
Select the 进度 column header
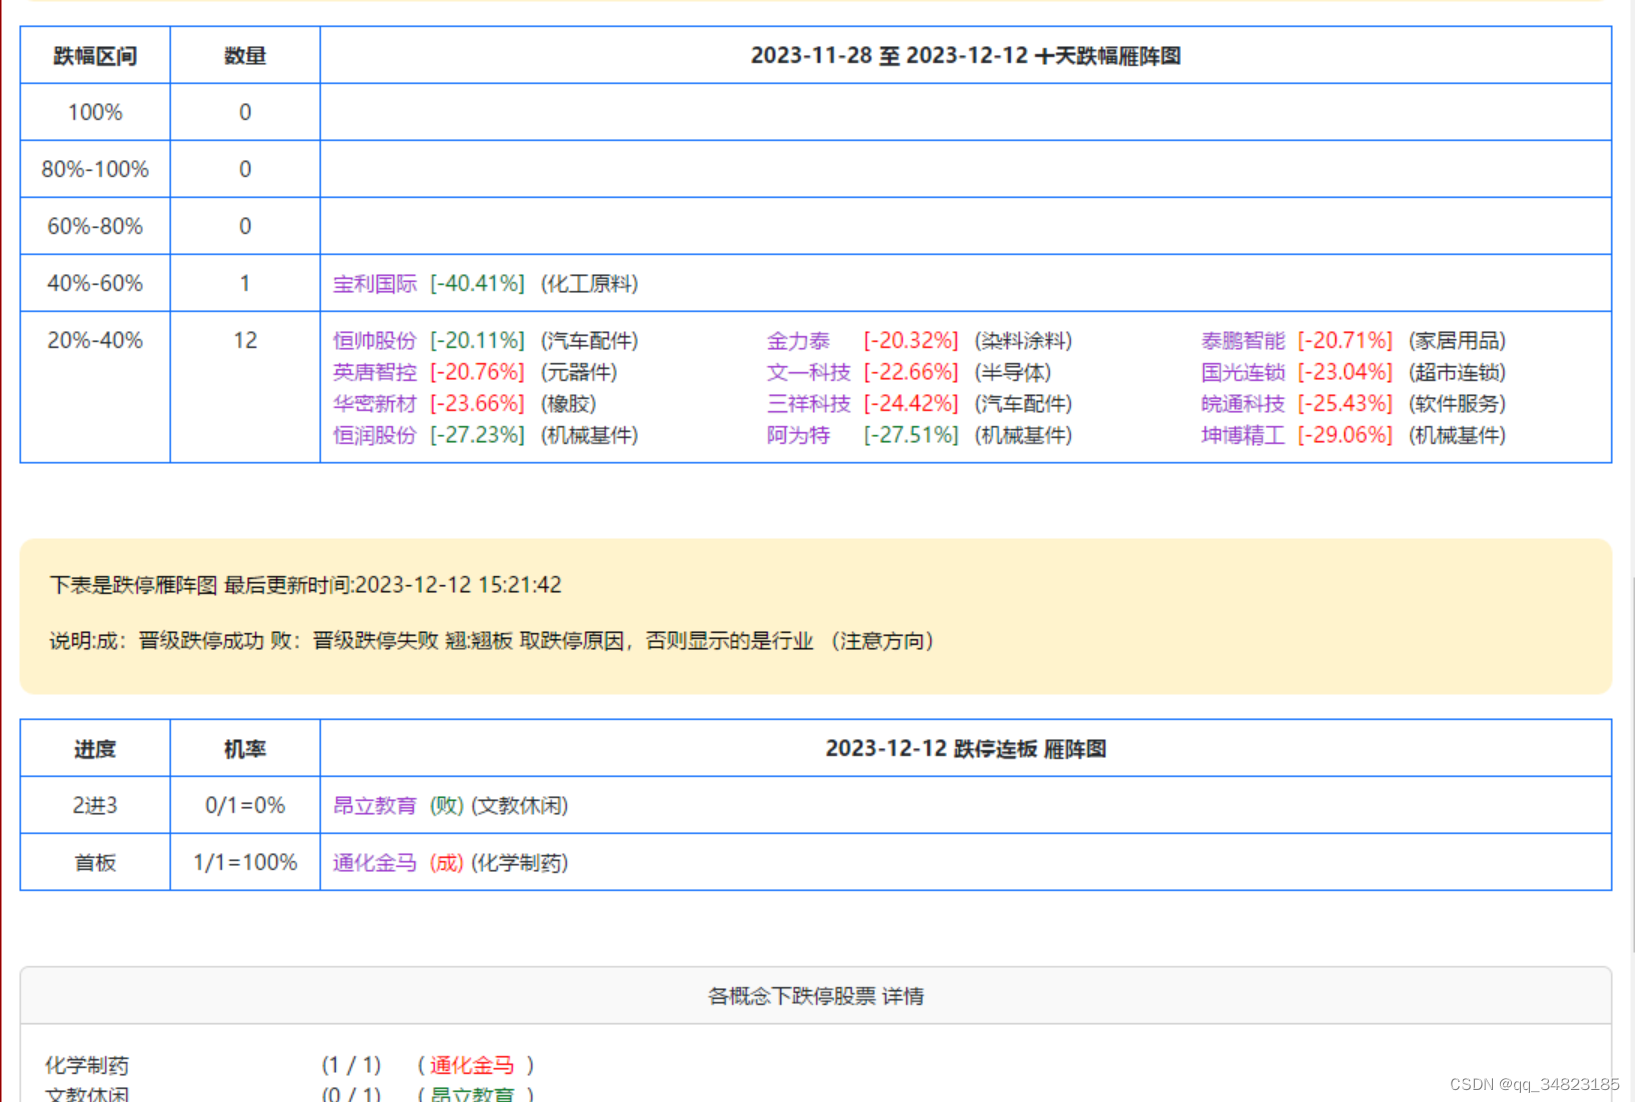[95, 749]
